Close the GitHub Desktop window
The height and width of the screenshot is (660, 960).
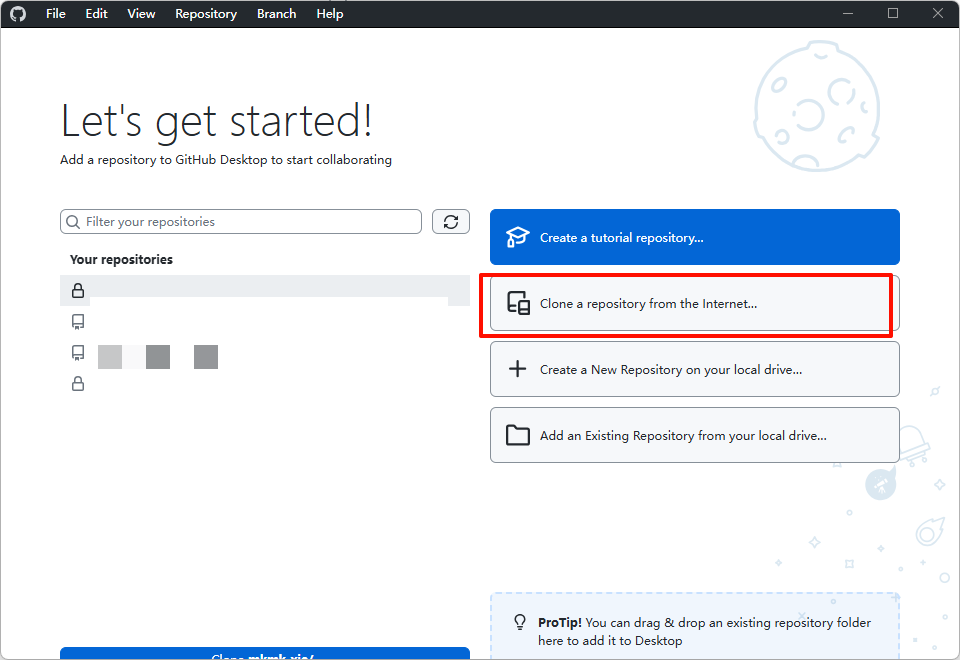point(937,13)
